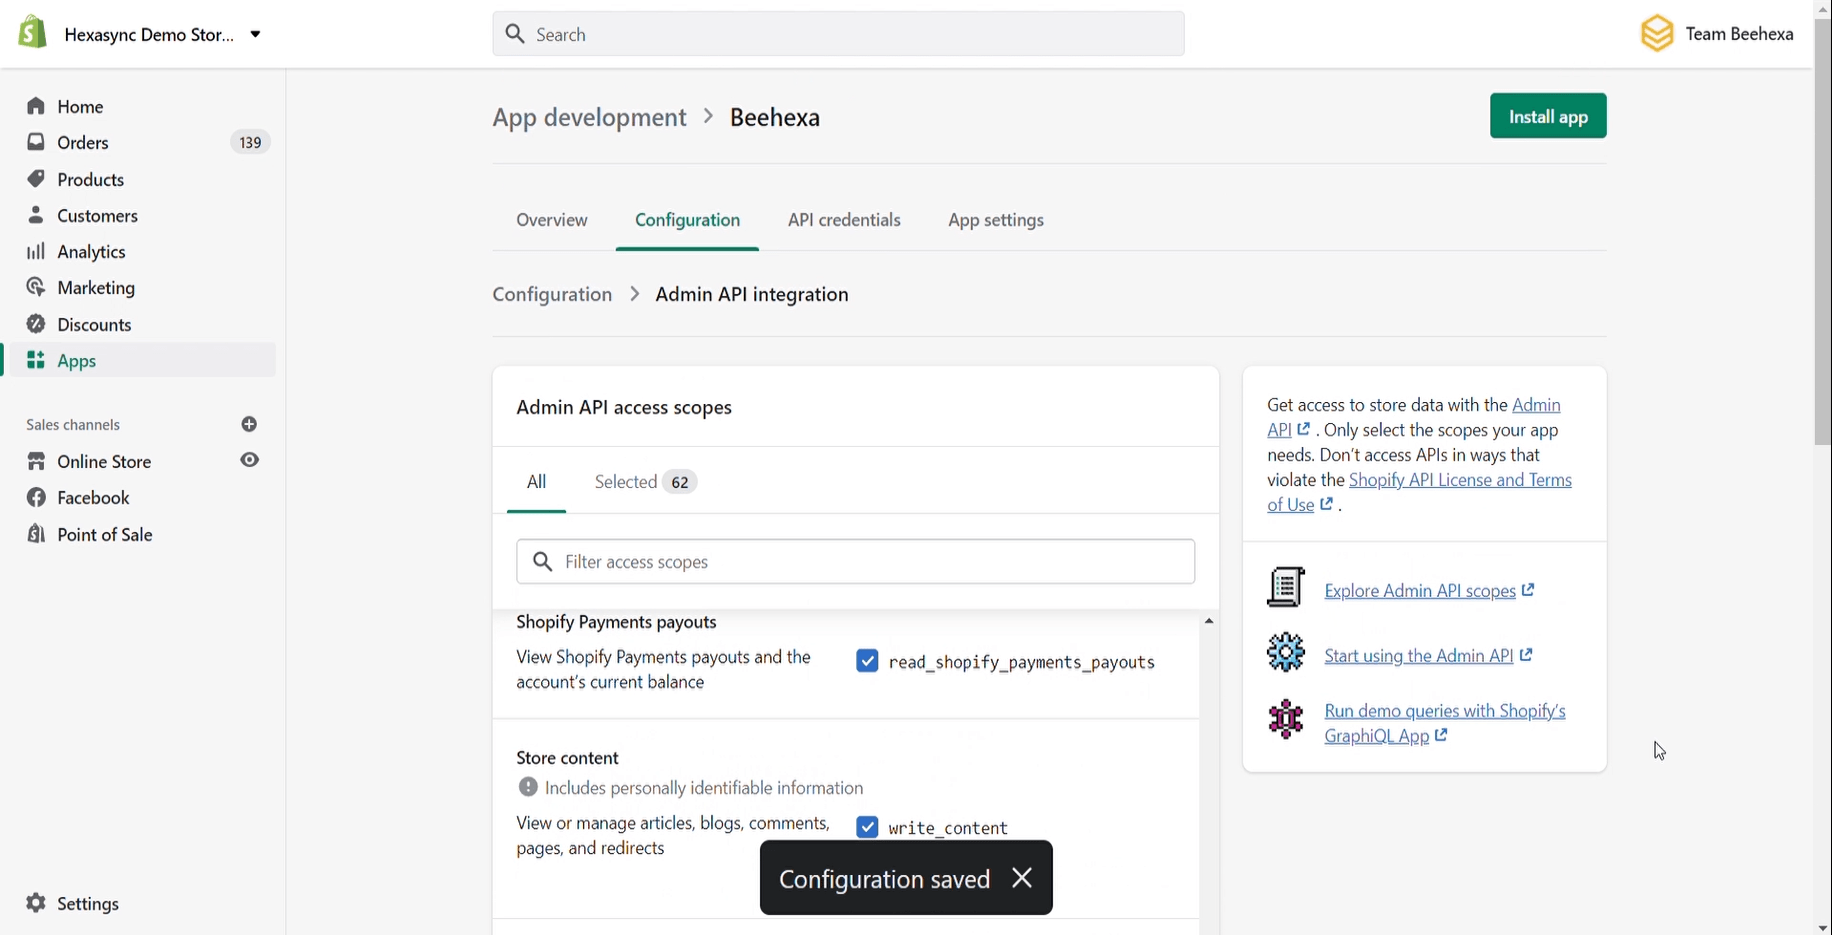Open Customers in the sidebar
The height and width of the screenshot is (935, 1832).
pos(97,215)
